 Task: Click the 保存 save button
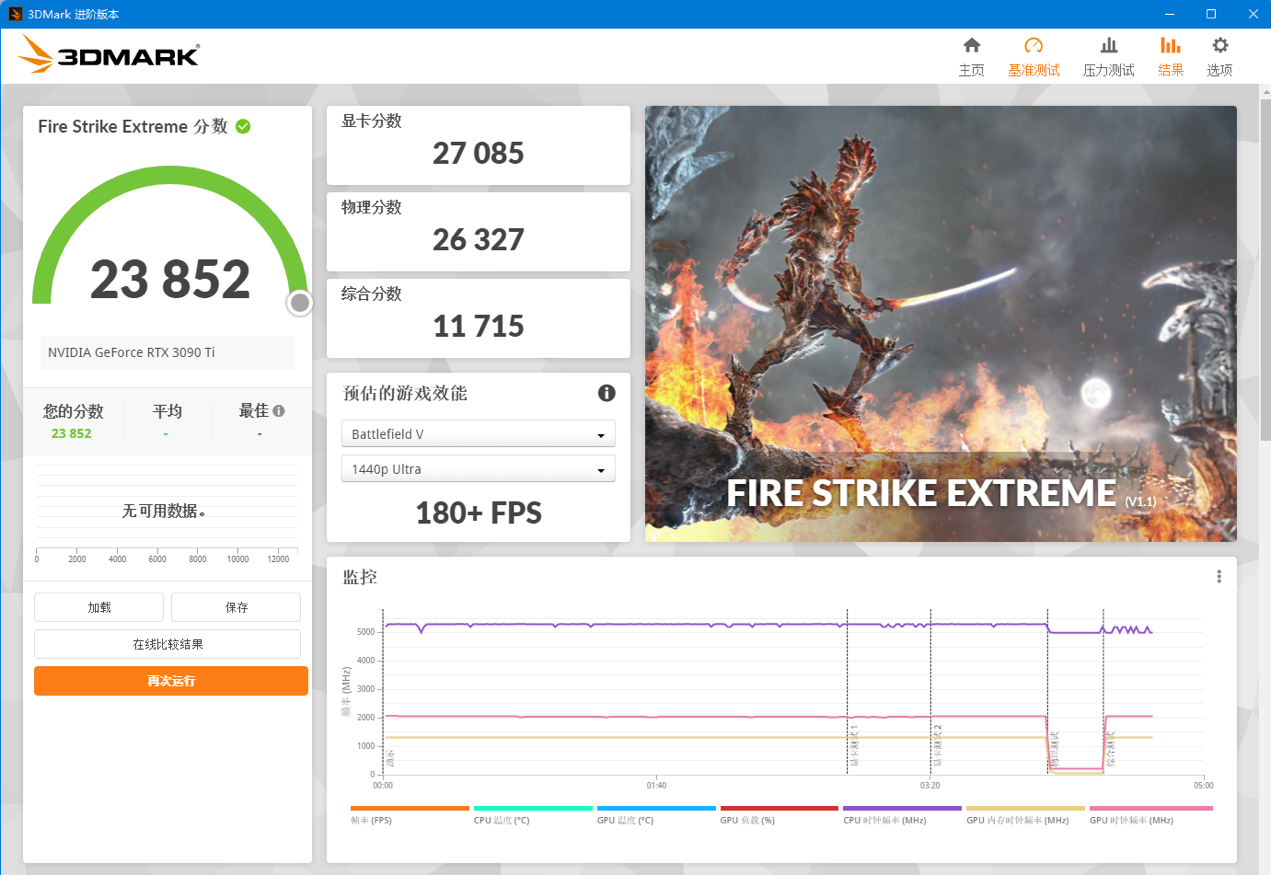236,607
